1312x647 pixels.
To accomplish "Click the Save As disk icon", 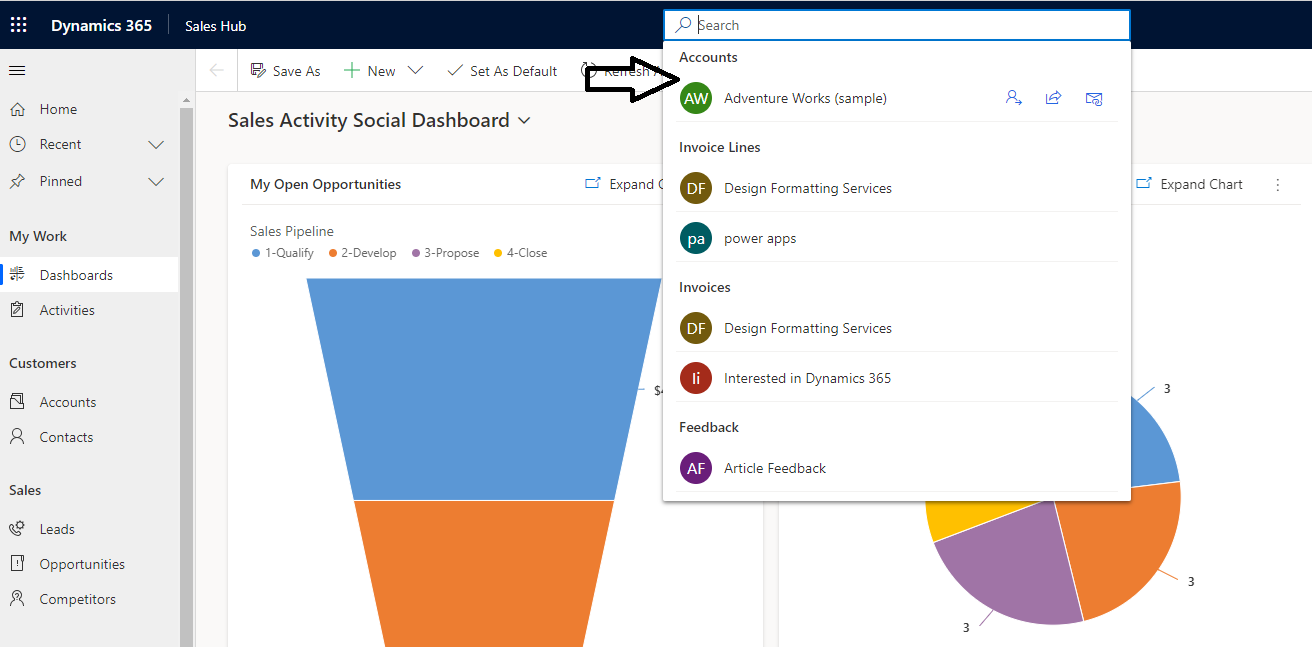I will point(258,71).
